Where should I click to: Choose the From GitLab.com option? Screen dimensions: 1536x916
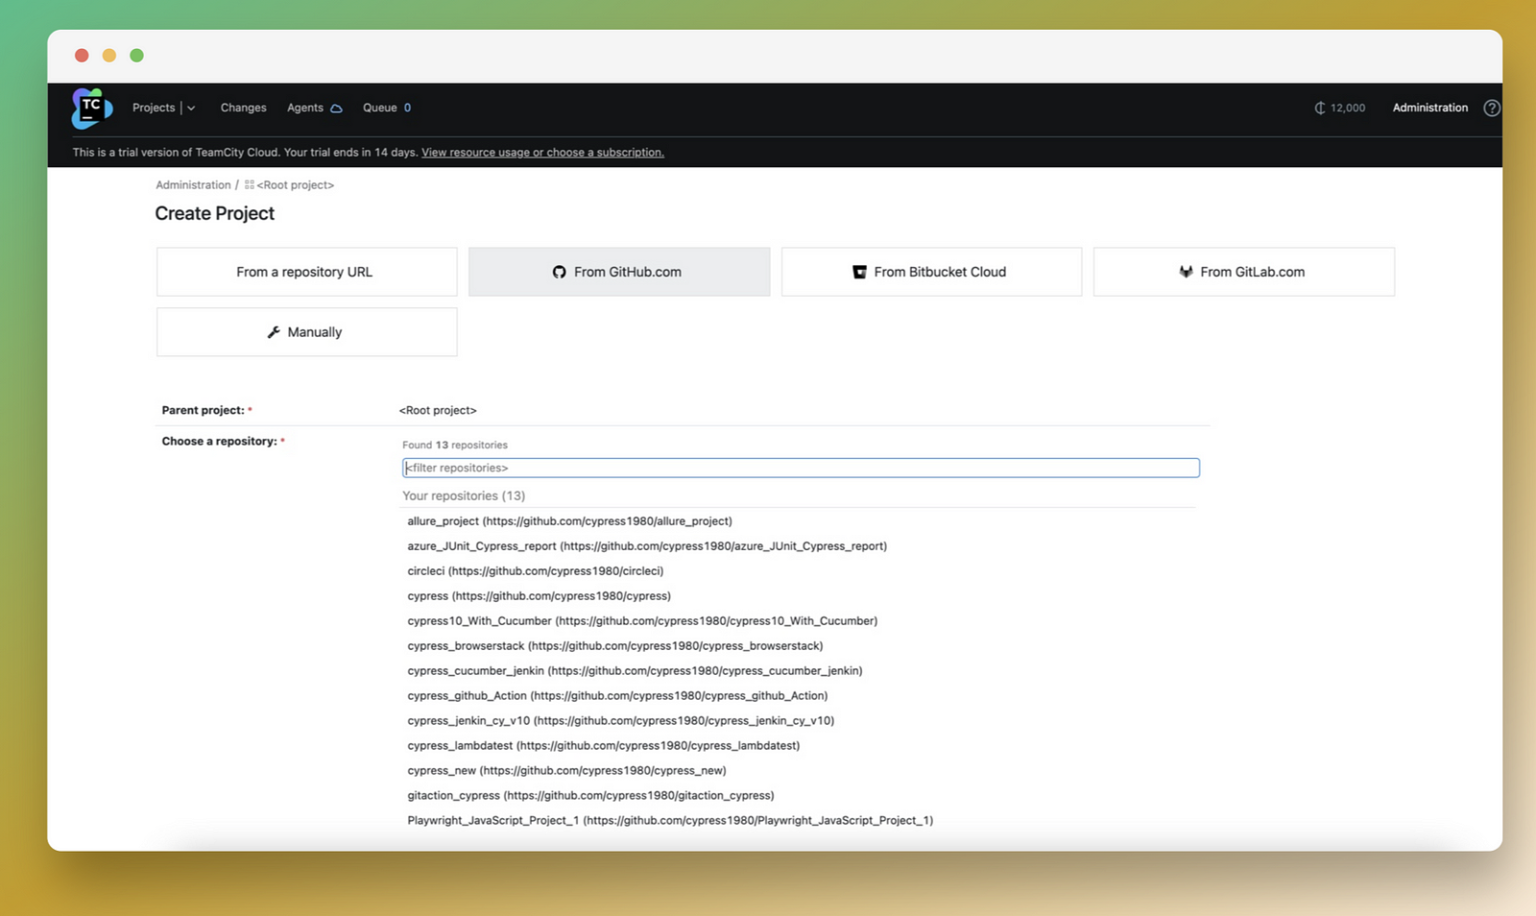coord(1243,272)
